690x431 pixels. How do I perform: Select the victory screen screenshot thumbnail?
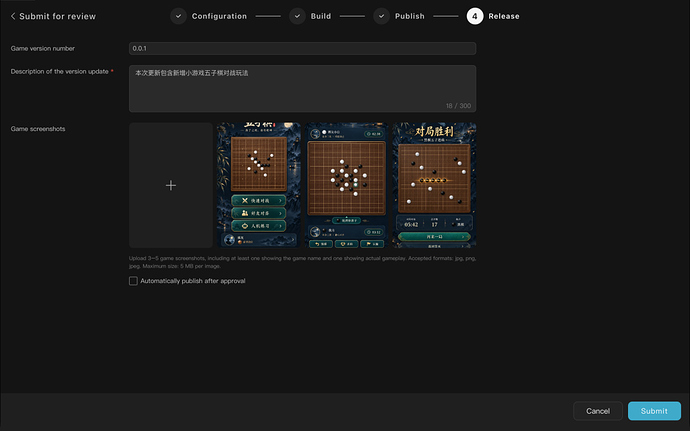(x=434, y=185)
